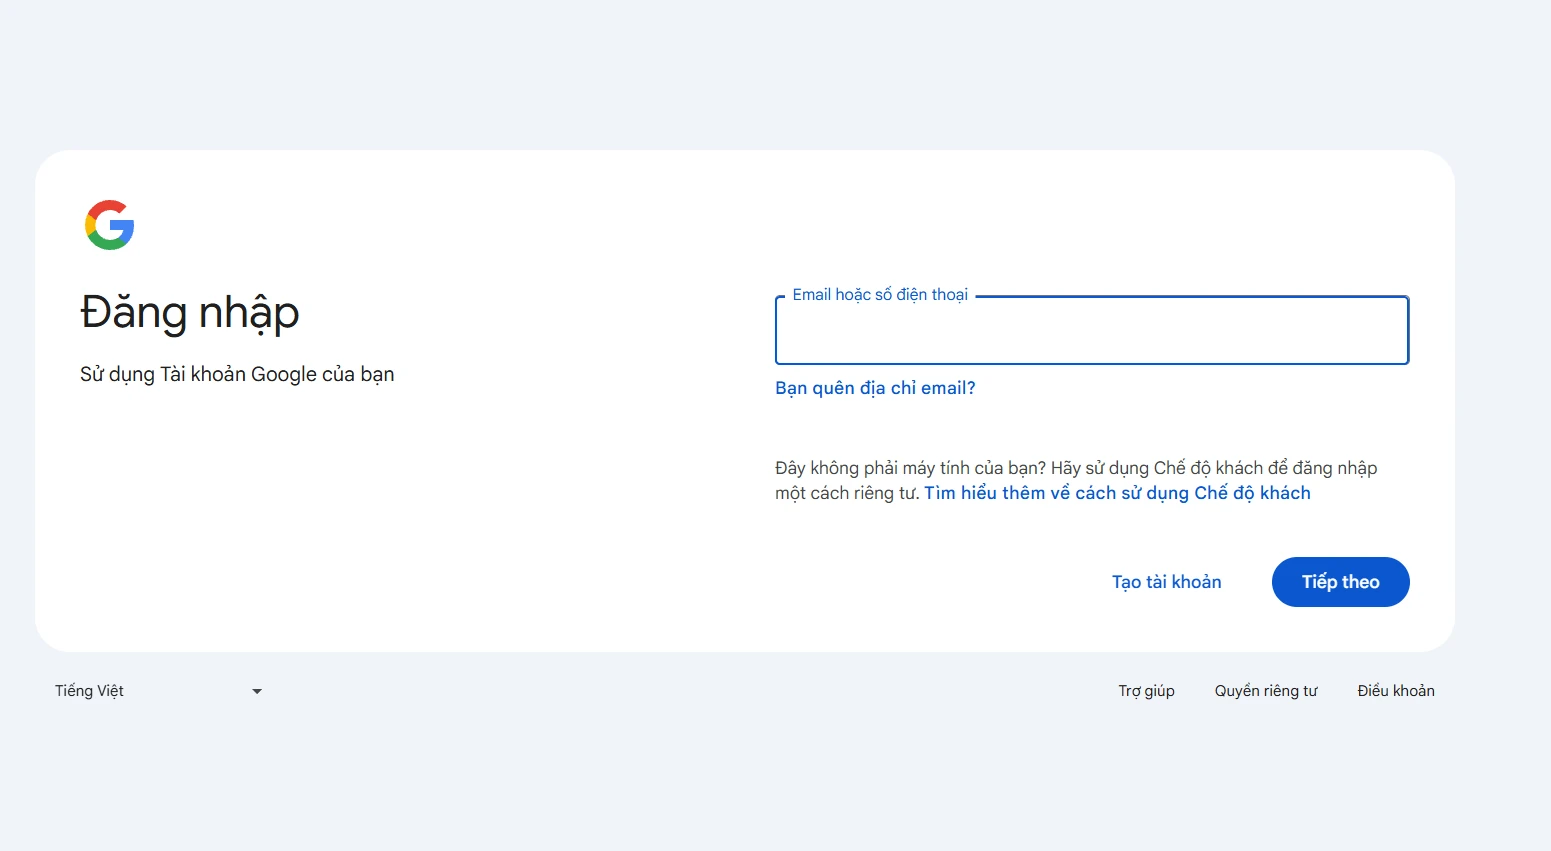Click the Tiếp theo button
Viewport: 1551px width, 851px height.
click(1341, 582)
